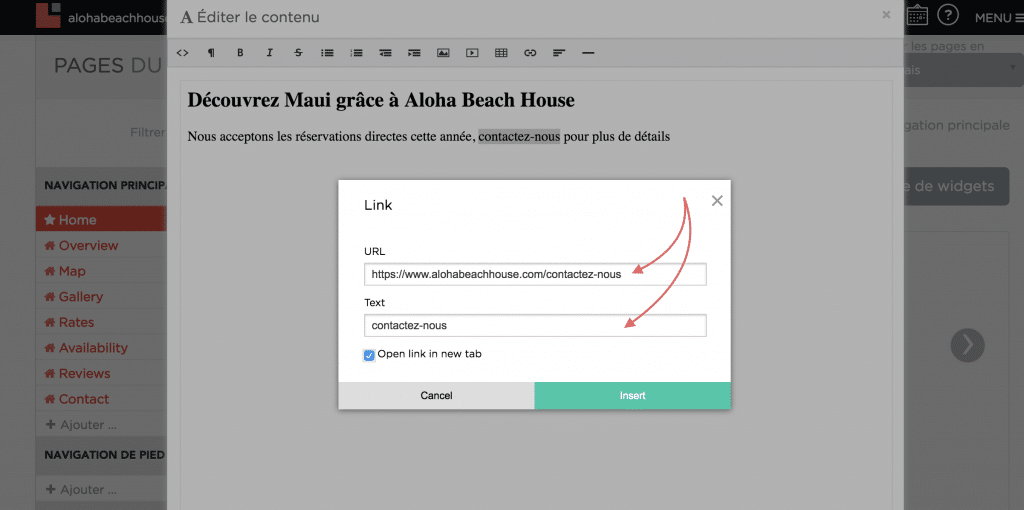The image size is (1024, 510).
Task: Select the Home page in navigation
Action: point(101,220)
